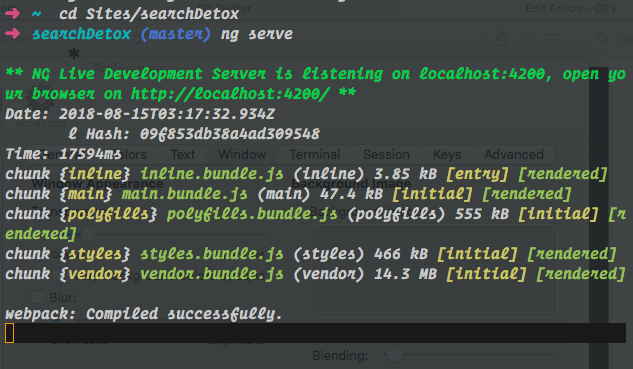Open the Text tab in Preferences
633x369 pixels.
(182, 155)
